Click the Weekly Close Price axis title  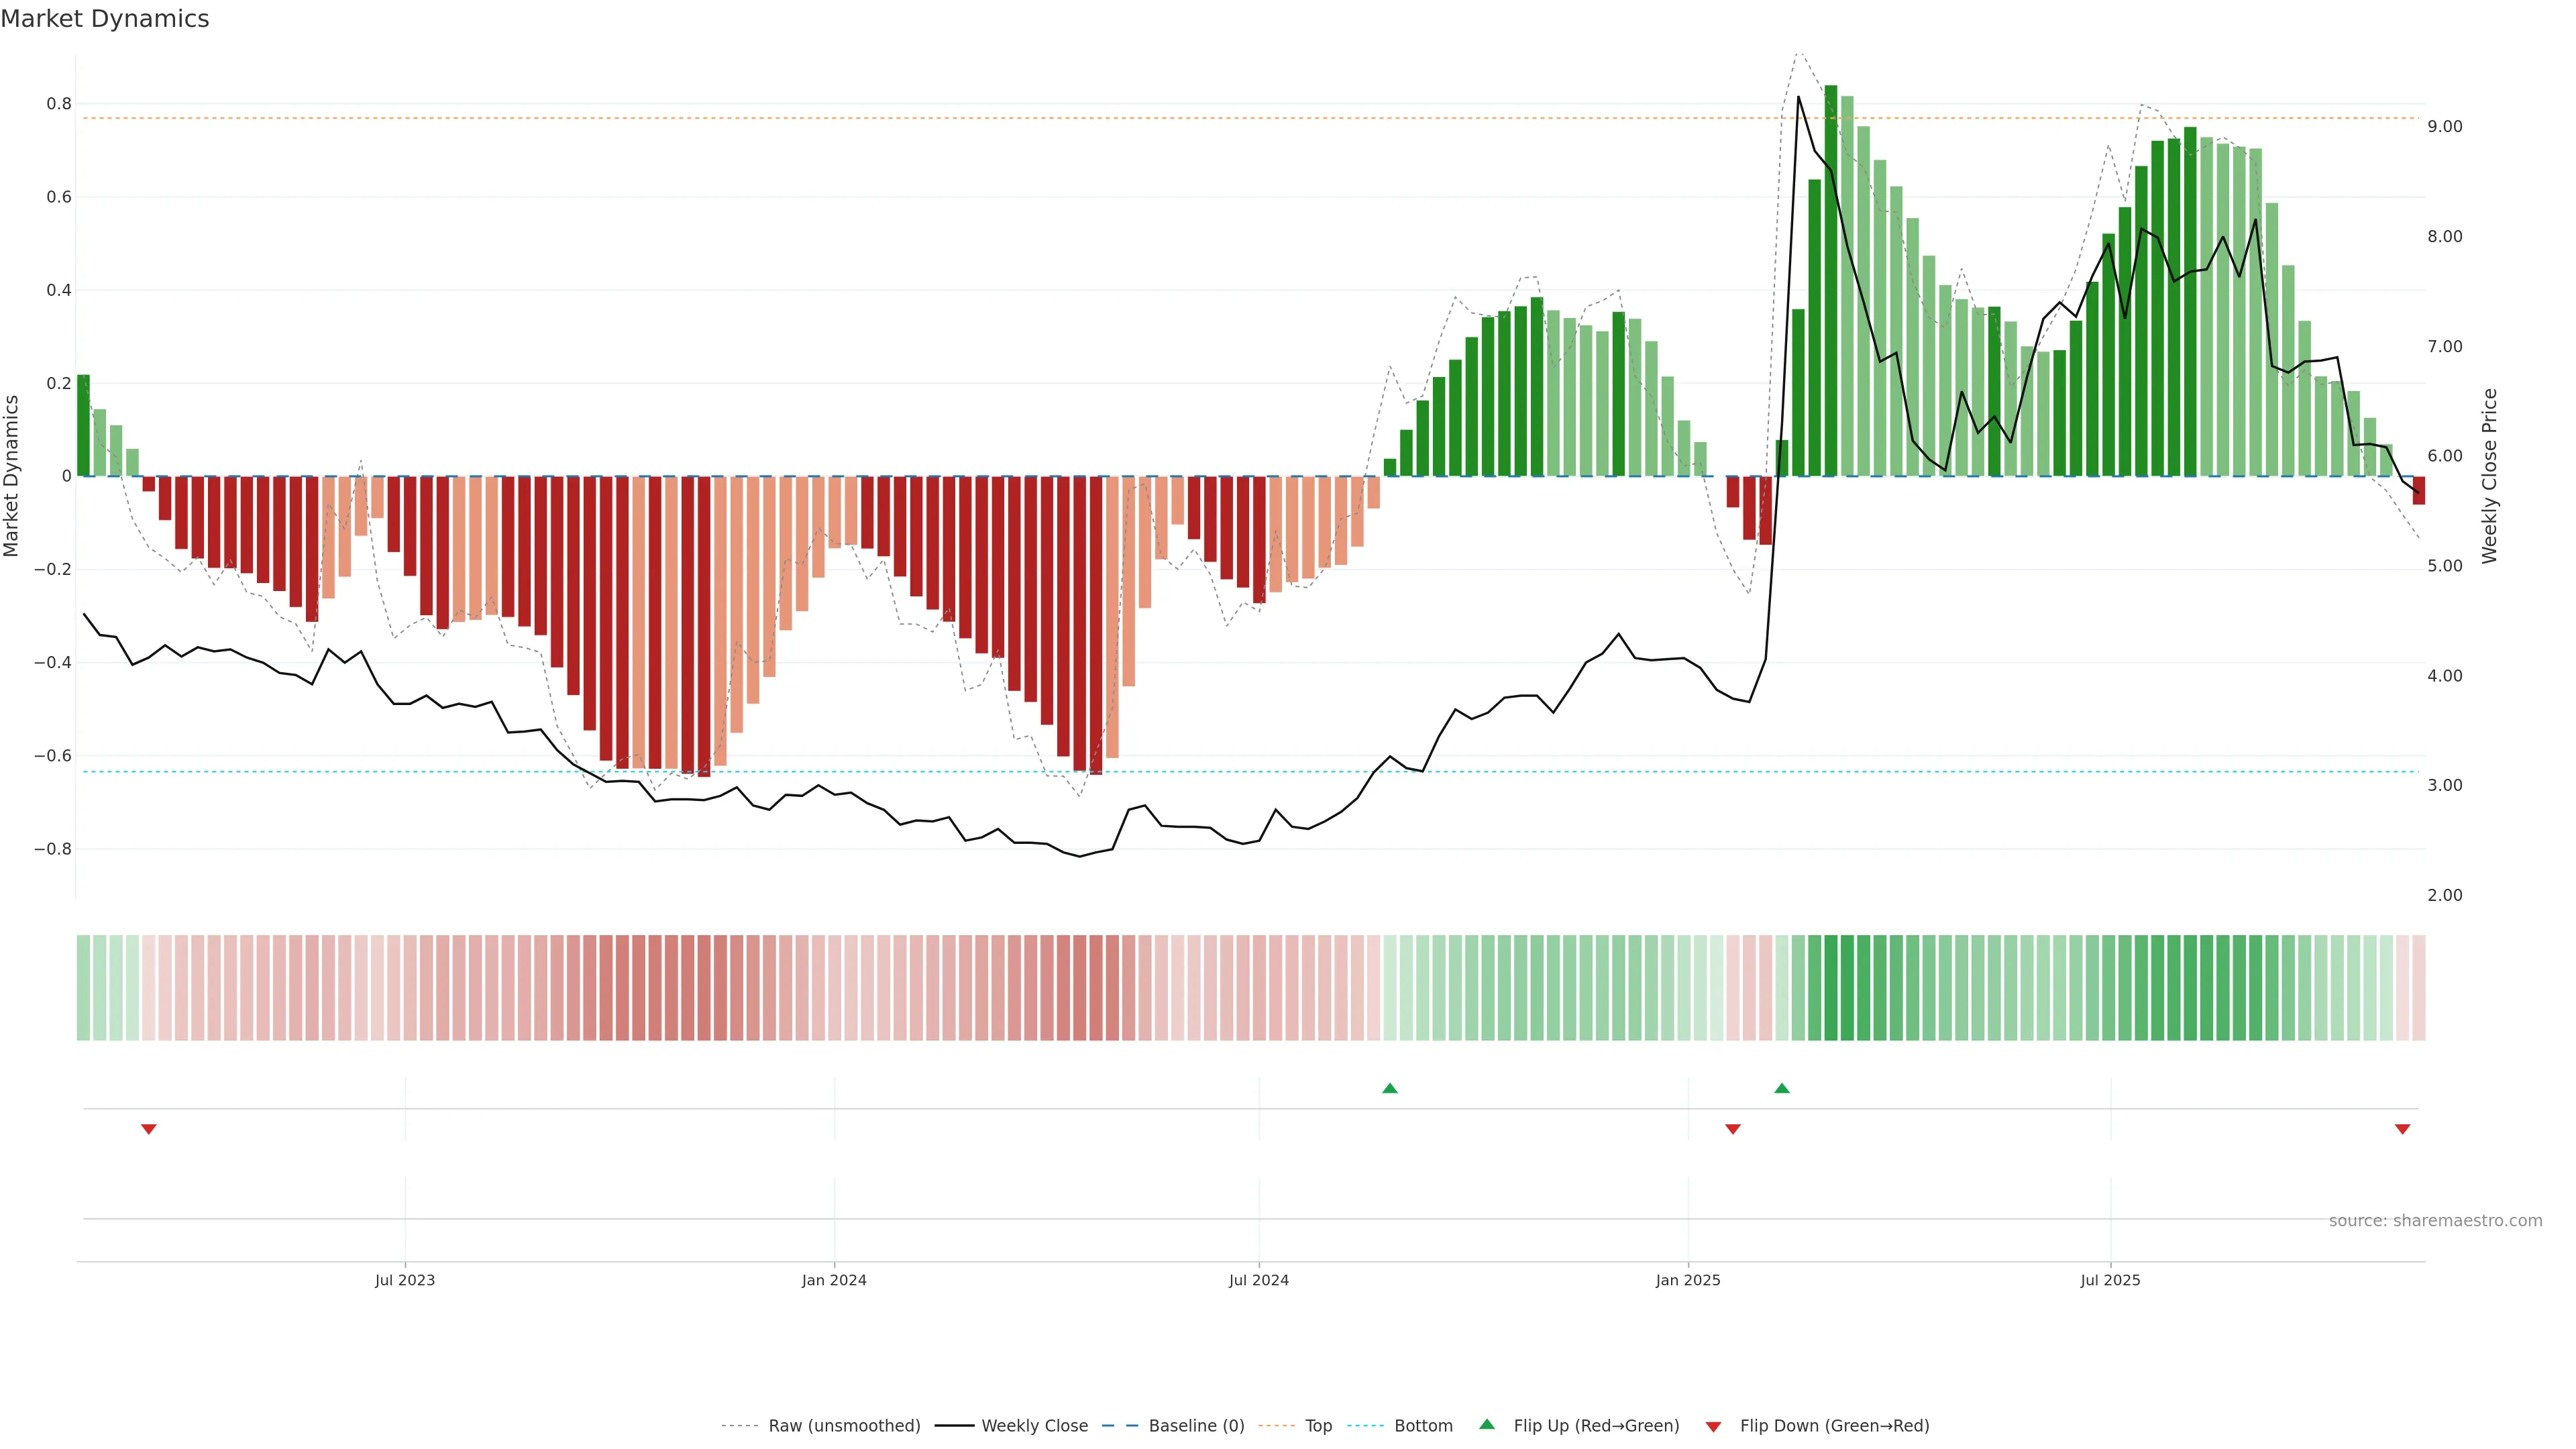pos(2489,476)
